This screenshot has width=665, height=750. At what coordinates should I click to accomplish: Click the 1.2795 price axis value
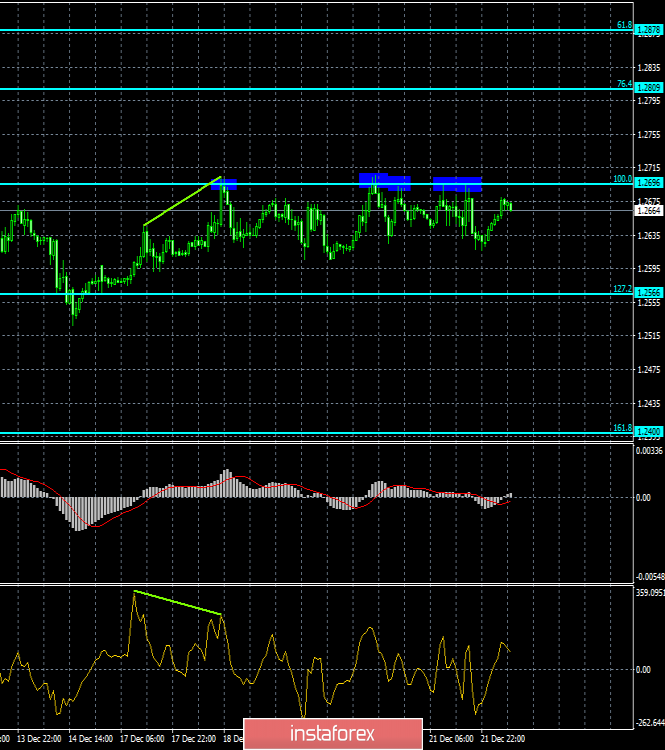click(649, 100)
